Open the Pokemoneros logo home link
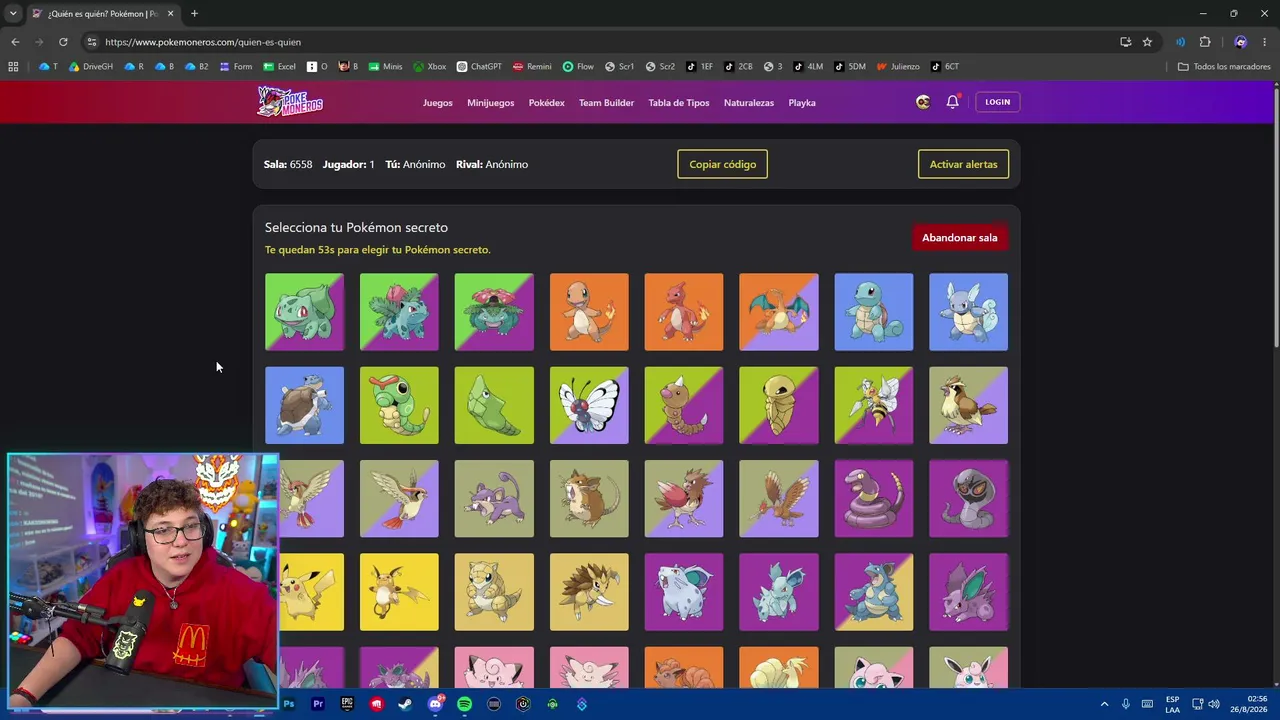This screenshot has width=1280, height=720. coord(290,102)
